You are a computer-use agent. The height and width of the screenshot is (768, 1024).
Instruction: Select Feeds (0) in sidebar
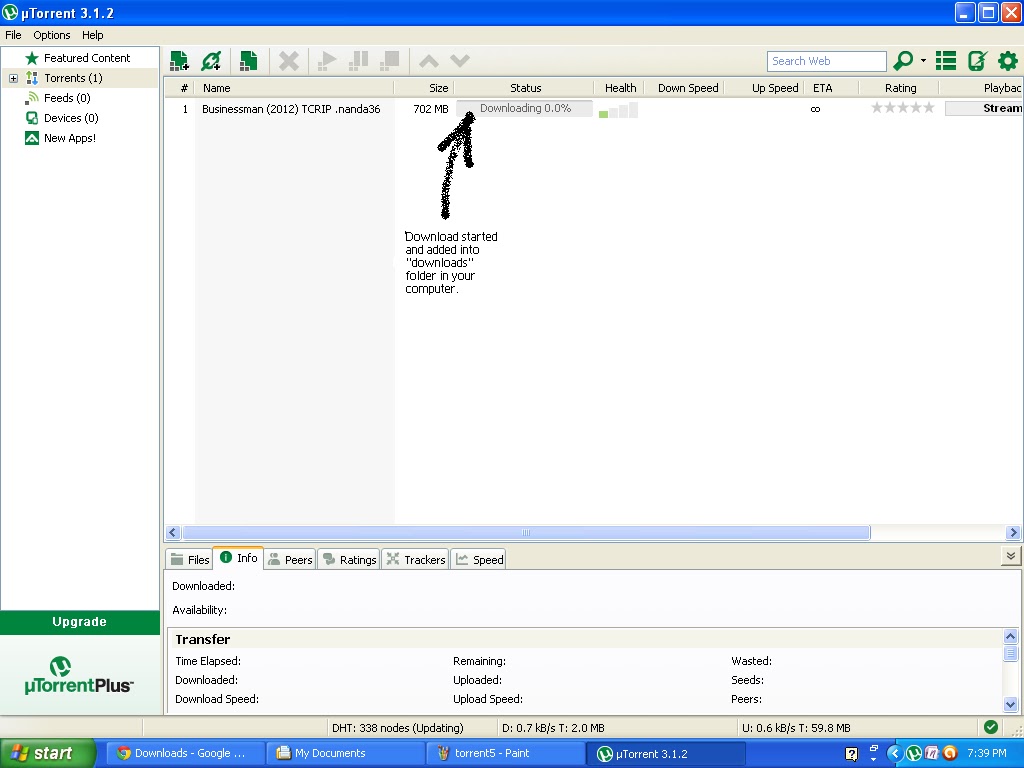coord(67,98)
